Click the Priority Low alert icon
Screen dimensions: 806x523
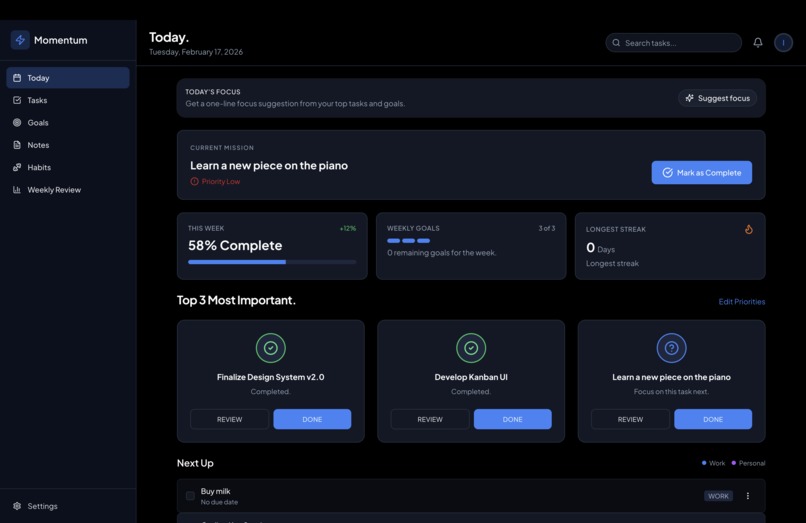pos(194,181)
